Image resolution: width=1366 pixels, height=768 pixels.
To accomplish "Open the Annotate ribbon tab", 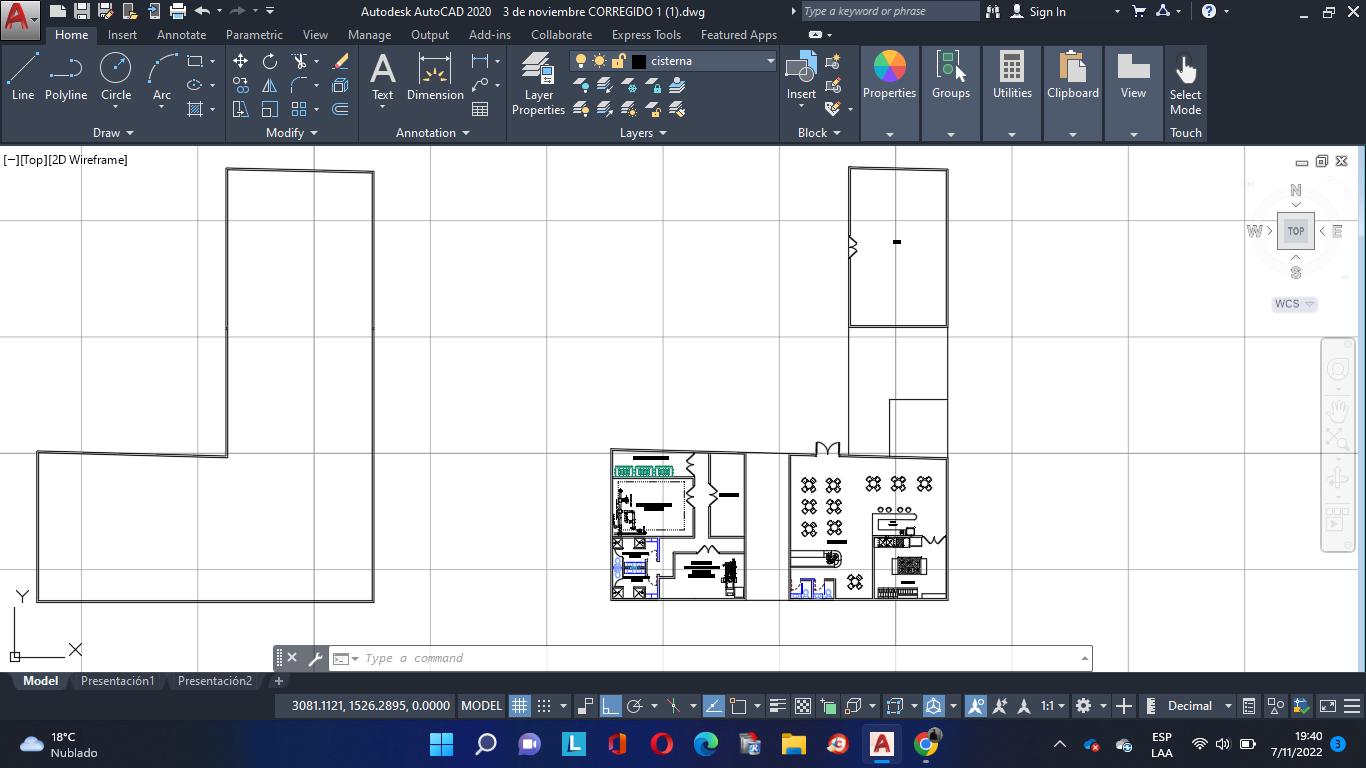I will 181,35.
